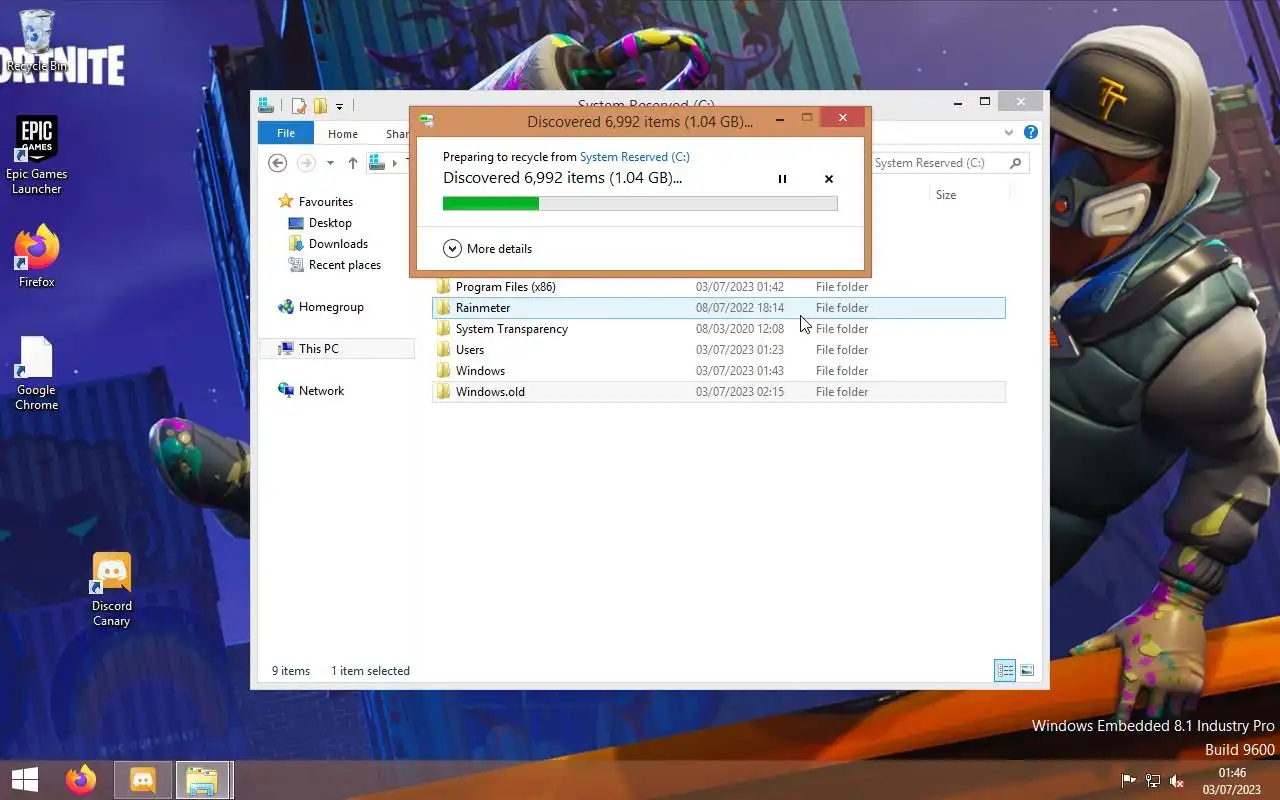Select This PC in navigation pane
Viewport: 1280px width, 800px height.
[318, 349]
